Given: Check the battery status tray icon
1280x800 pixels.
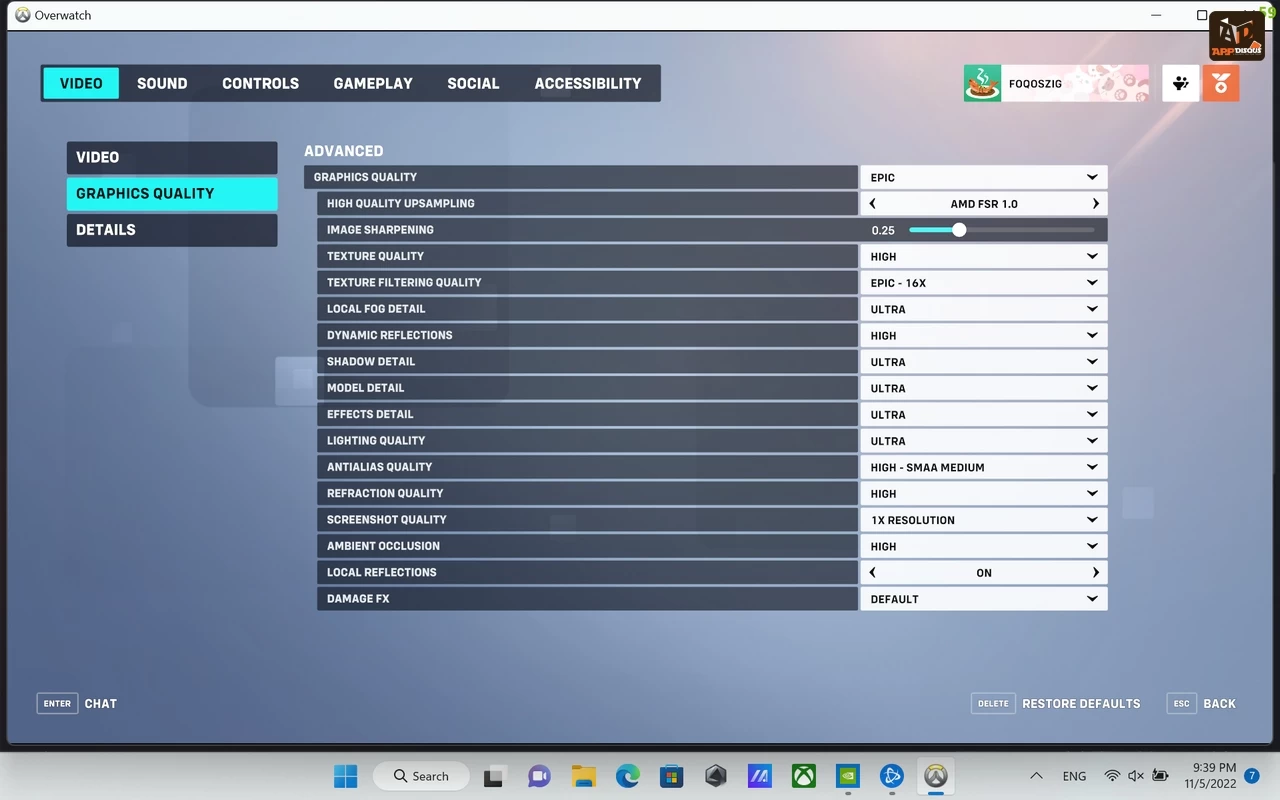Looking at the screenshot, I should click(x=1160, y=776).
